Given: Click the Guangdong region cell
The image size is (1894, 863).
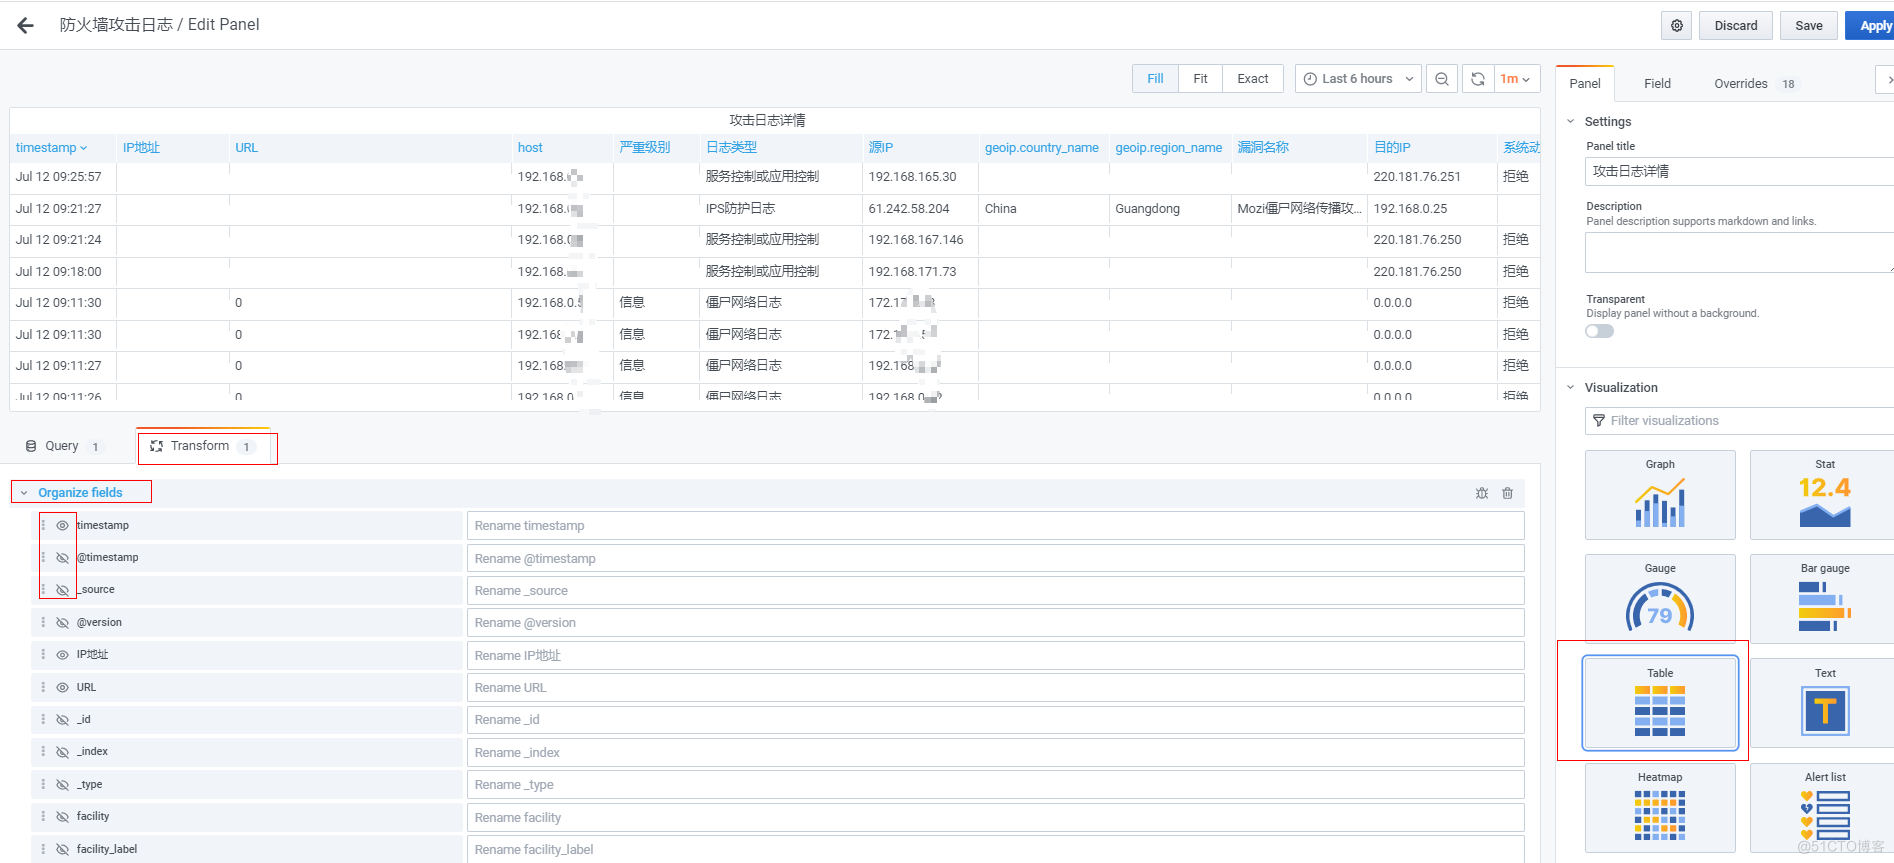Looking at the screenshot, I should point(1148,209).
